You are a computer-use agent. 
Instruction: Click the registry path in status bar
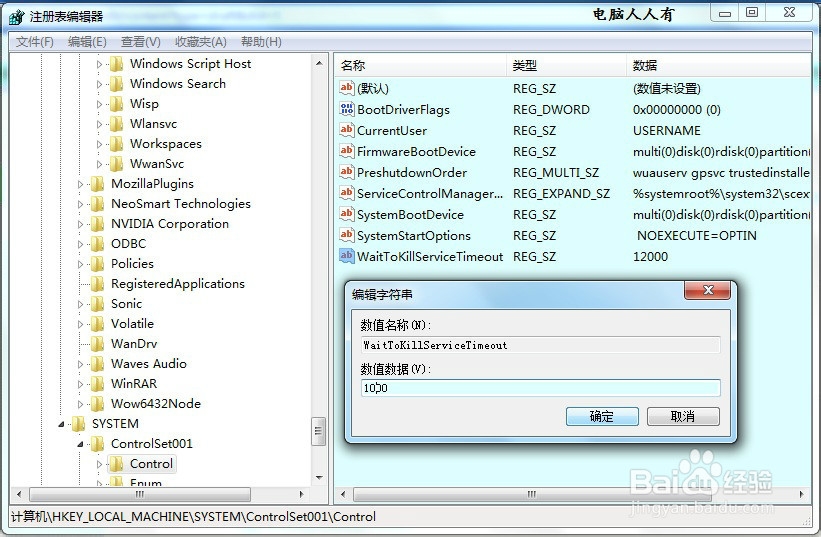(x=193, y=517)
